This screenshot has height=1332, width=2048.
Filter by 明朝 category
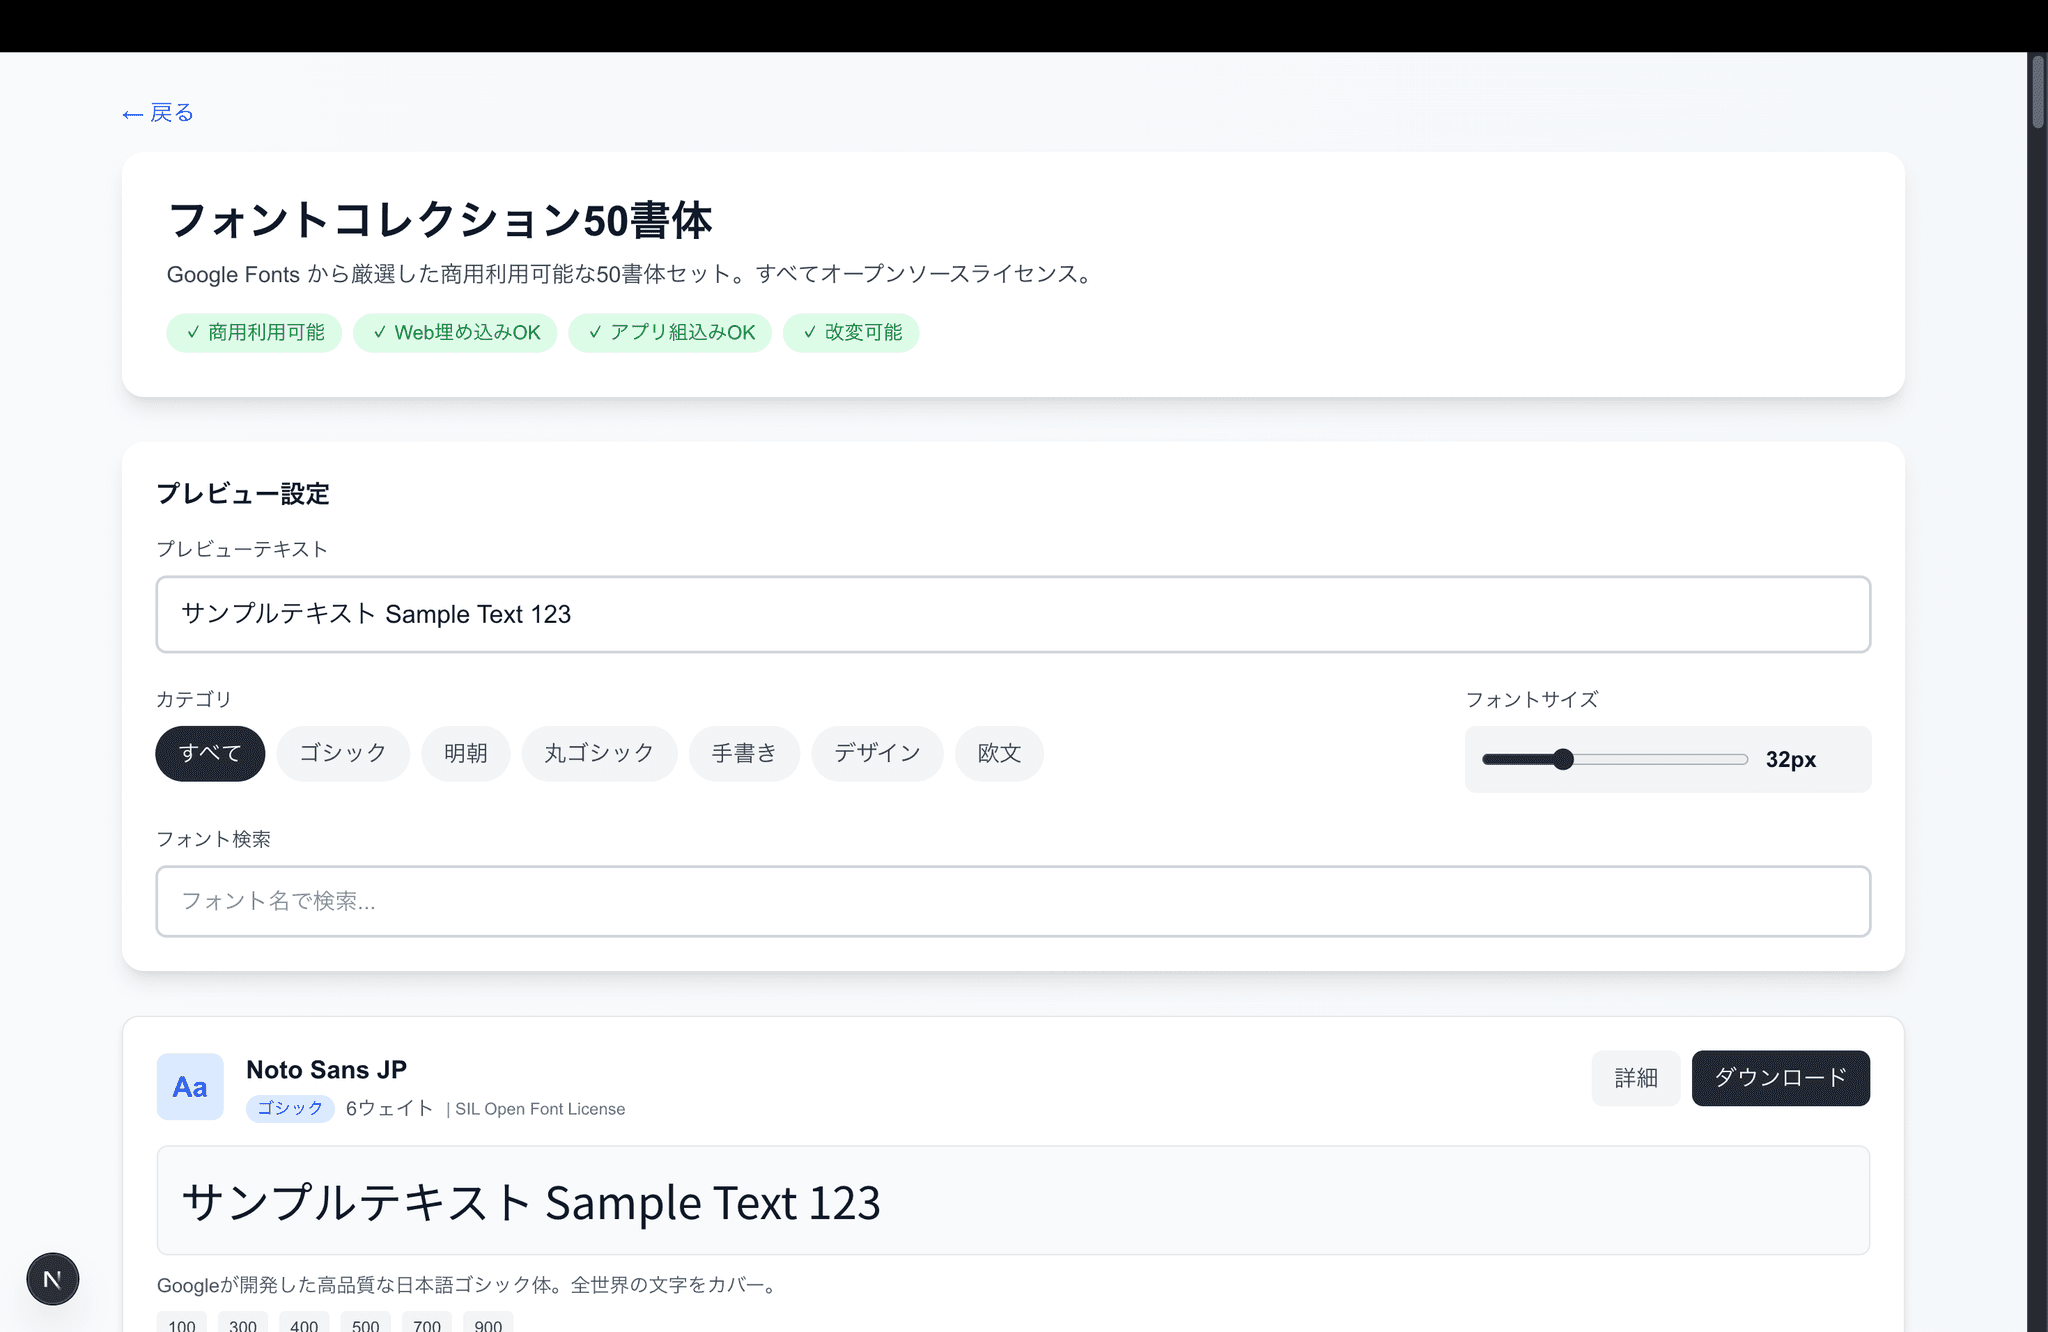point(466,753)
